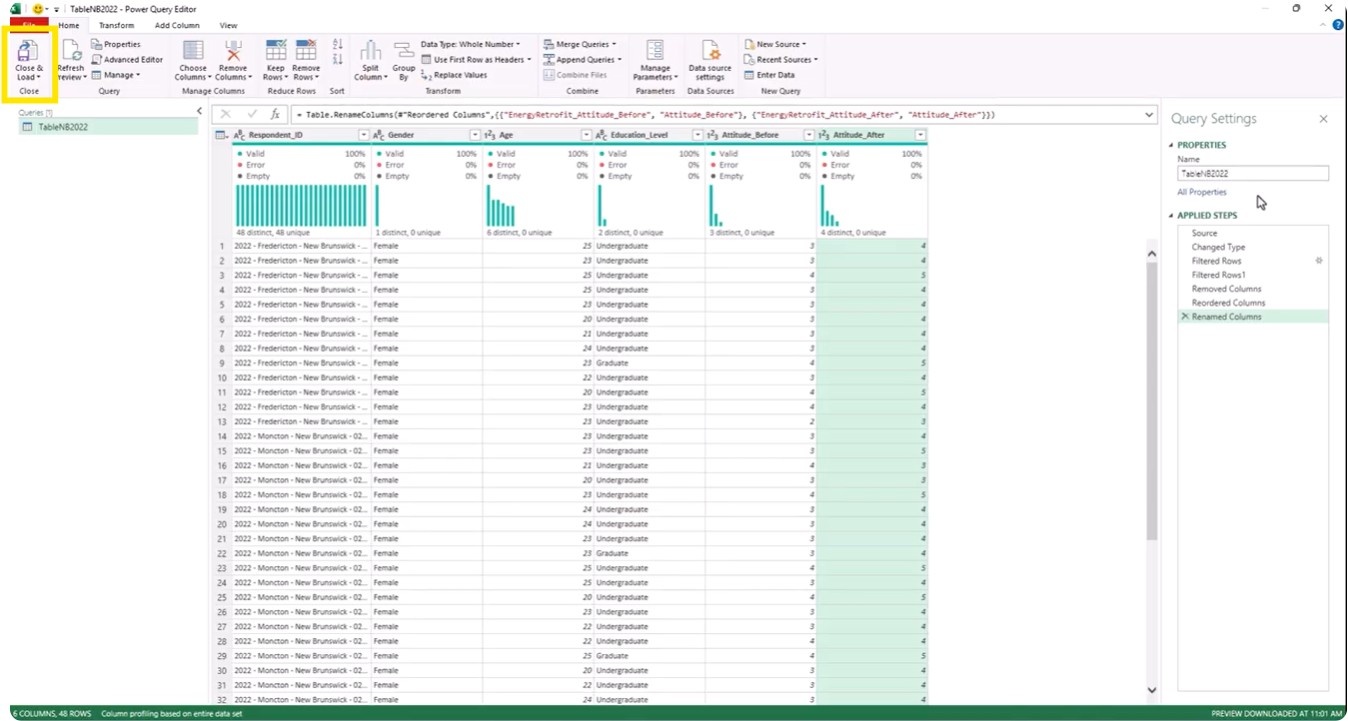This screenshot has width=1348, height=721.
Task: Open the New Source dropdown
Action: pos(775,44)
